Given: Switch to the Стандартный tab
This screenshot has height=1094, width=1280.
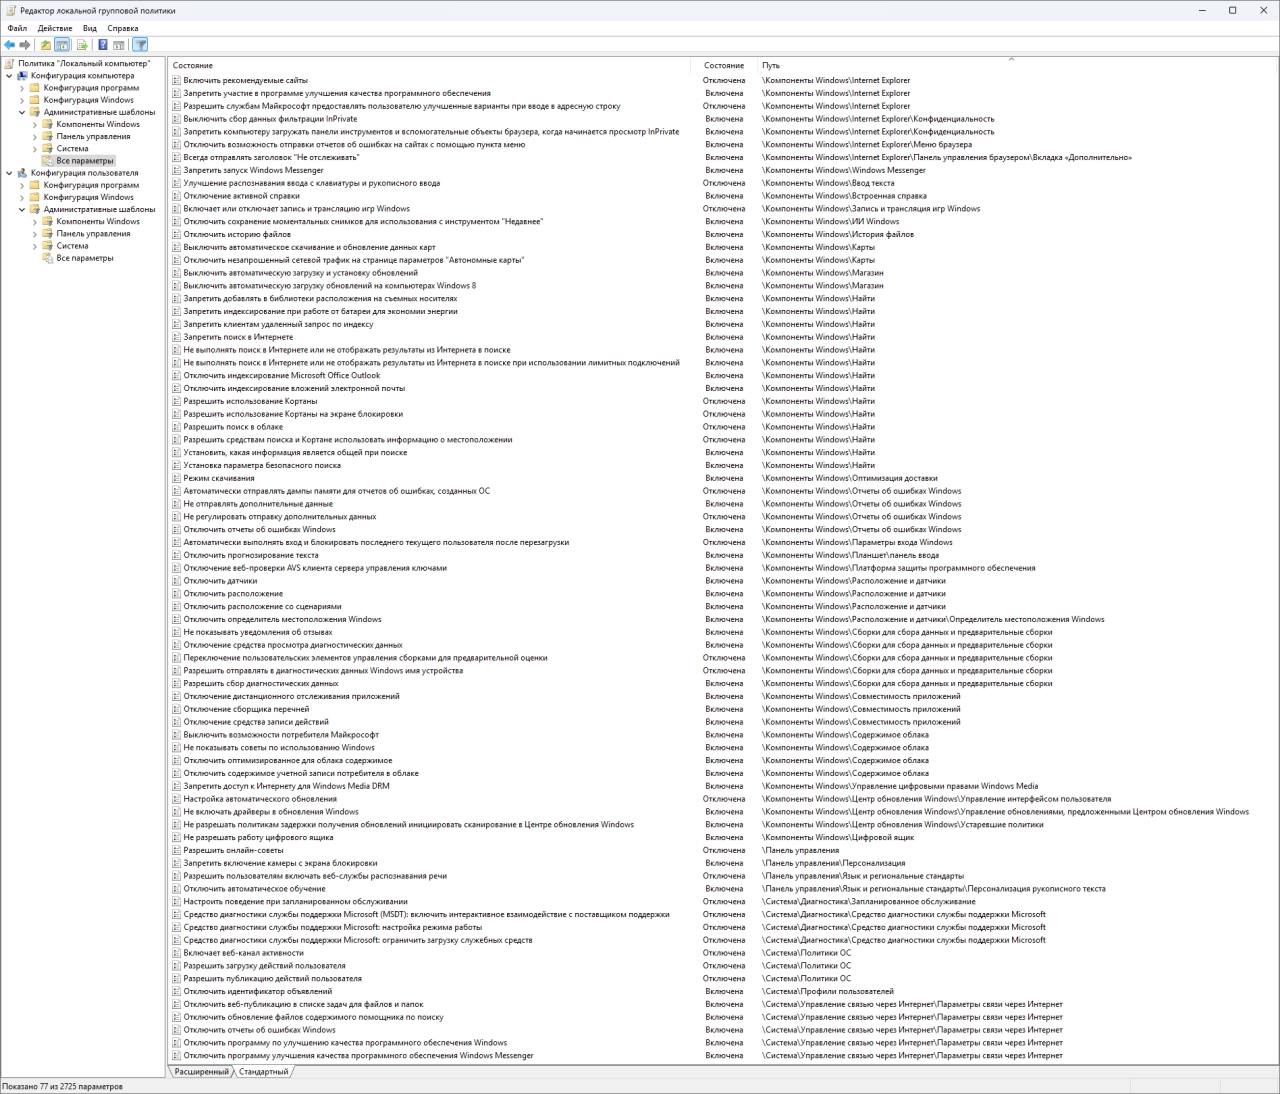Looking at the screenshot, I should (x=263, y=1071).
